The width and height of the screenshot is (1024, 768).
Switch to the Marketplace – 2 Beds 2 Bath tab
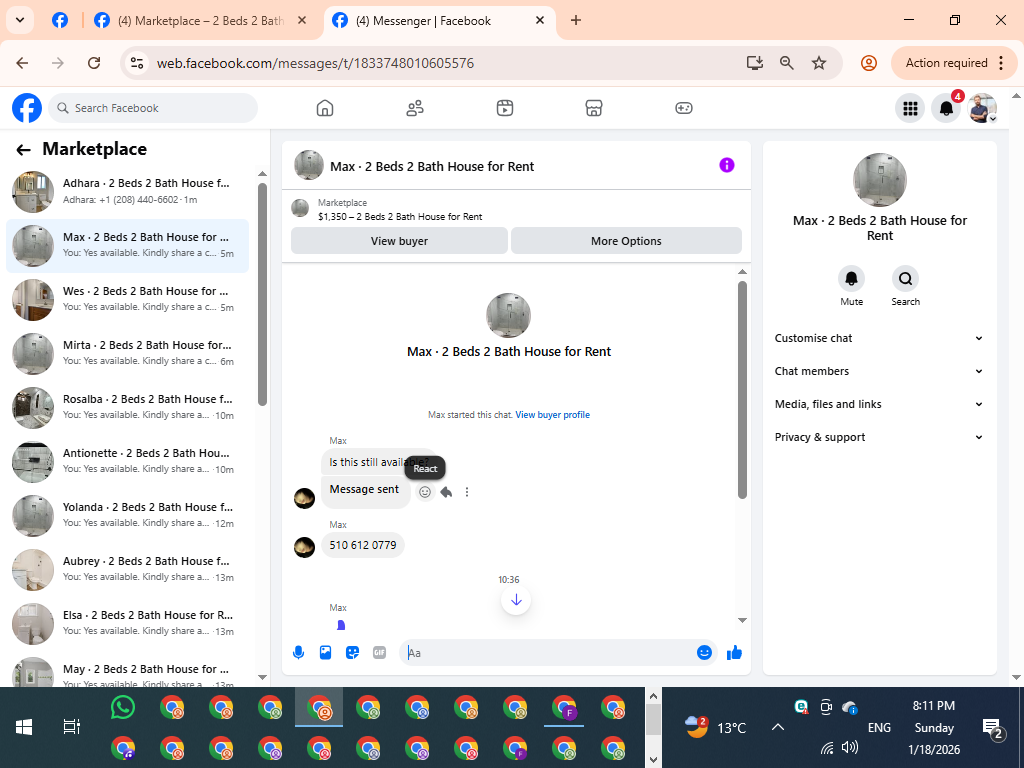(x=200, y=20)
